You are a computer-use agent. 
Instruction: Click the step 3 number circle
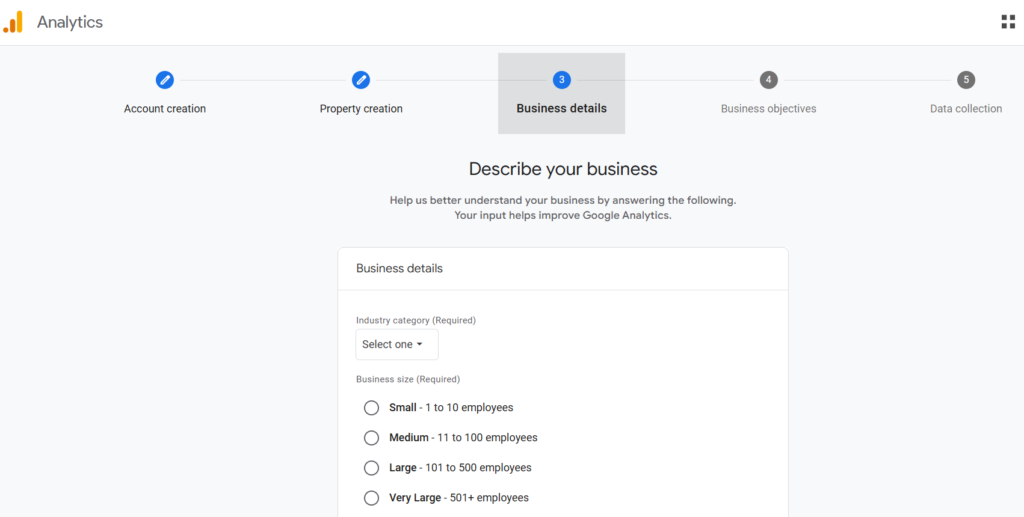[x=562, y=80]
